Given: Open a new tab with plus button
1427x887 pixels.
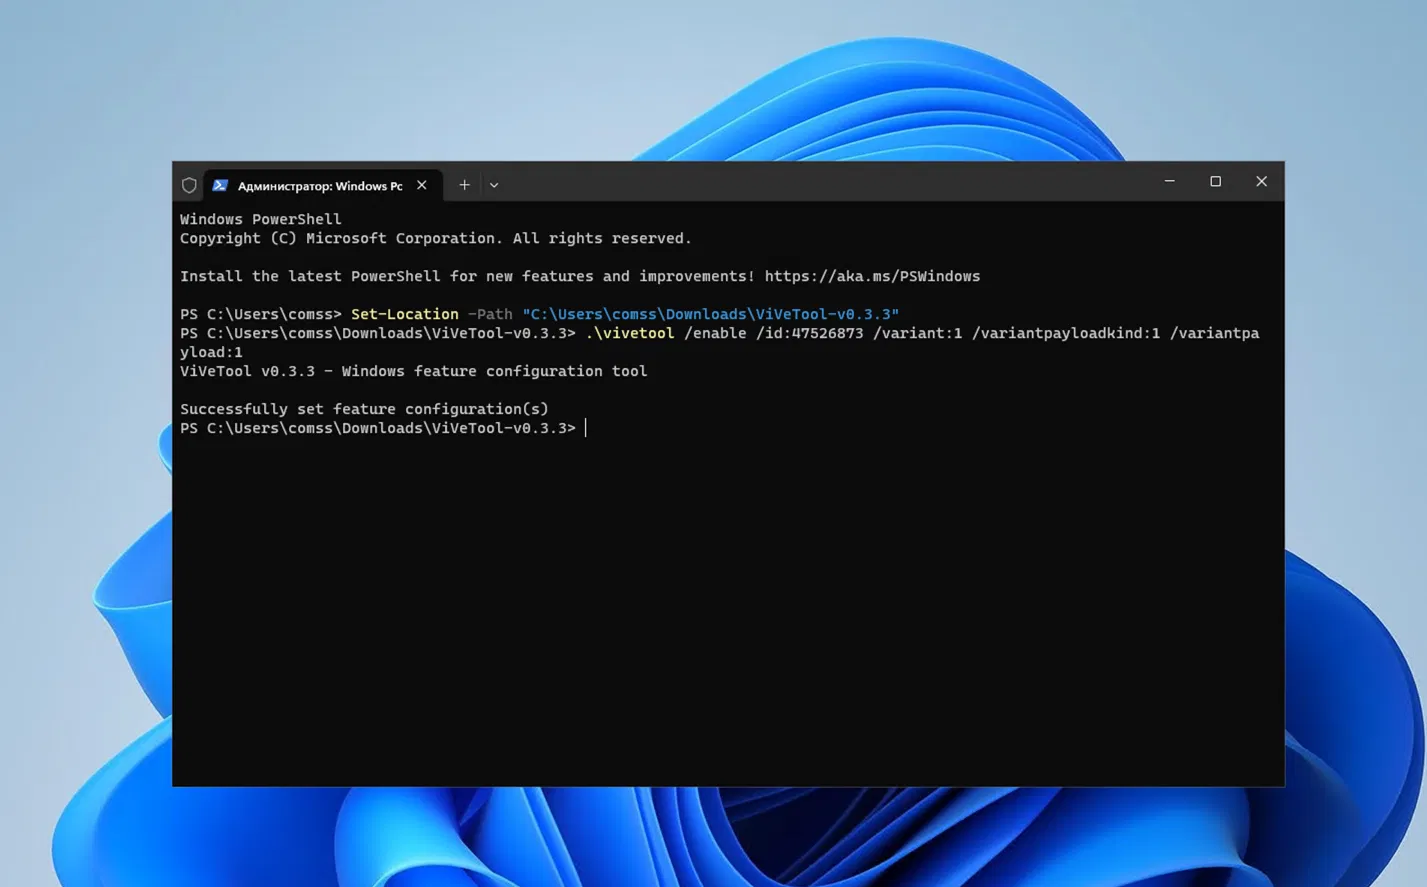Looking at the screenshot, I should tap(464, 185).
